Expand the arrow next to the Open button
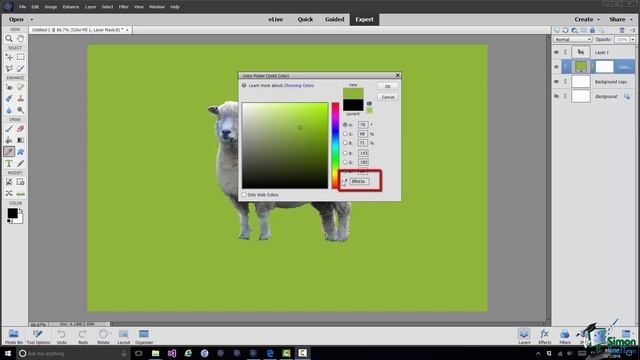The height and width of the screenshot is (360, 640). (31, 20)
